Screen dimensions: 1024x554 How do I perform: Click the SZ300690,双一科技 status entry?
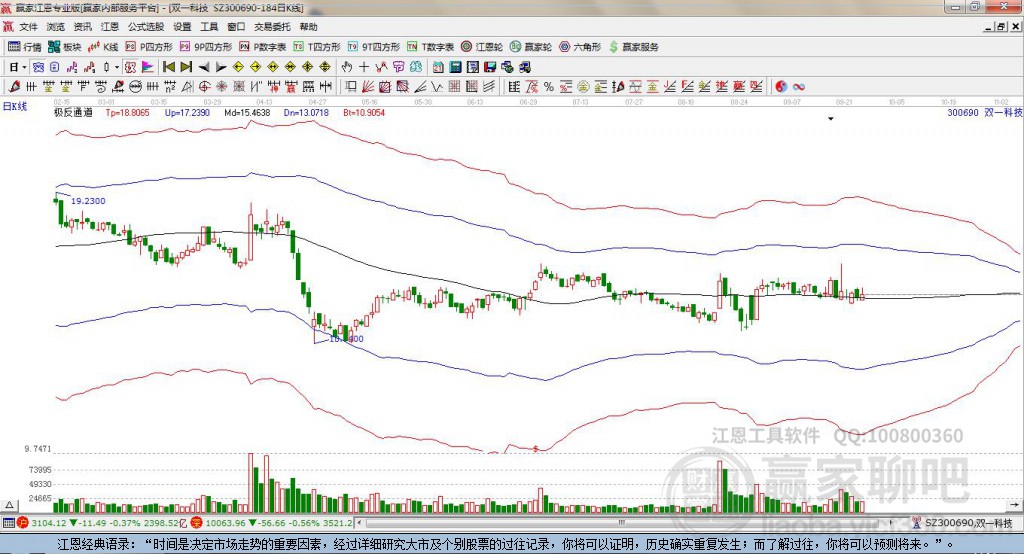click(x=963, y=523)
